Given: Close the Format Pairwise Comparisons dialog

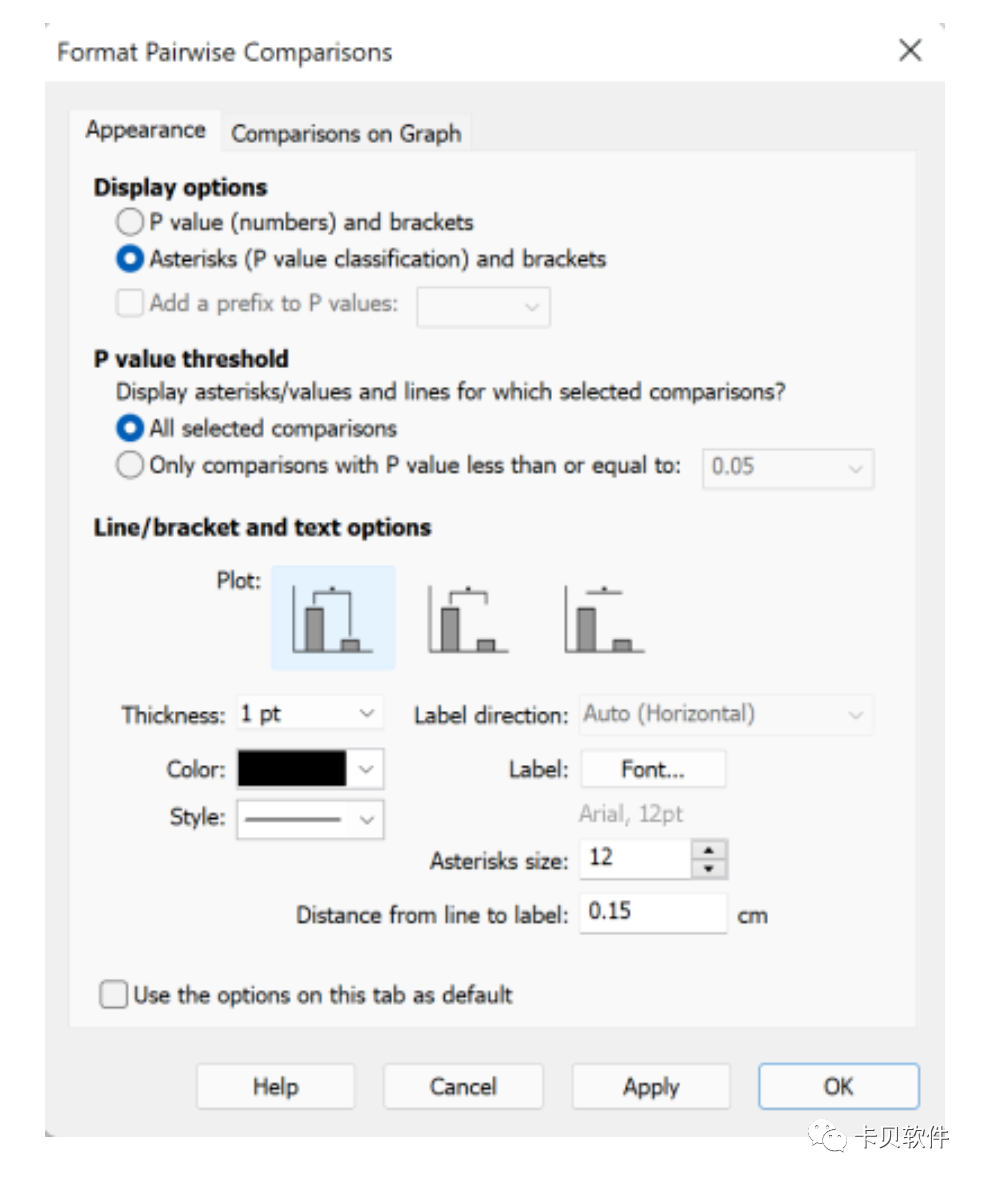Looking at the screenshot, I should click(x=910, y=50).
